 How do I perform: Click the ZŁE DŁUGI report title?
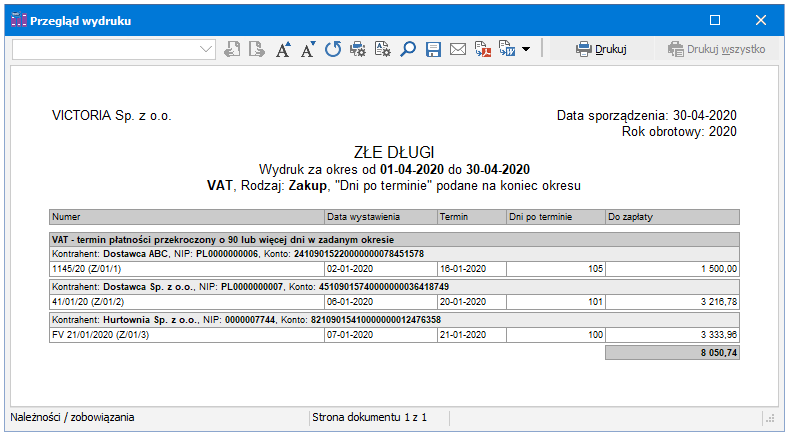[393, 152]
